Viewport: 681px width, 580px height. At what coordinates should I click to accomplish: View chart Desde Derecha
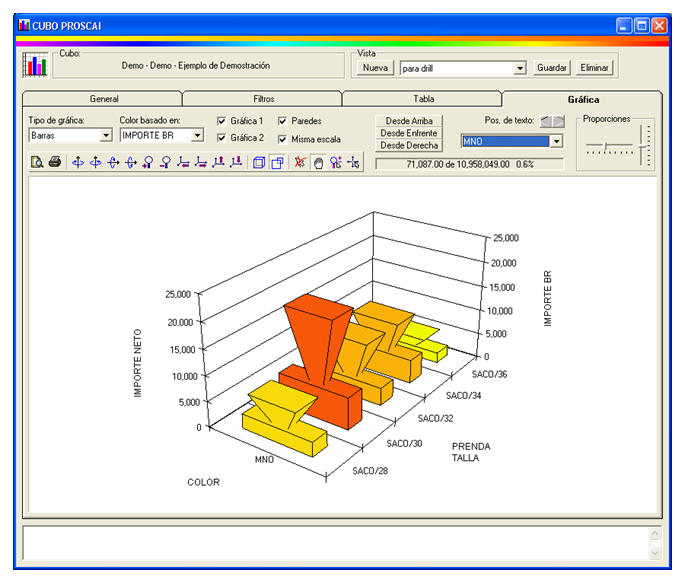click(x=409, y=145)
